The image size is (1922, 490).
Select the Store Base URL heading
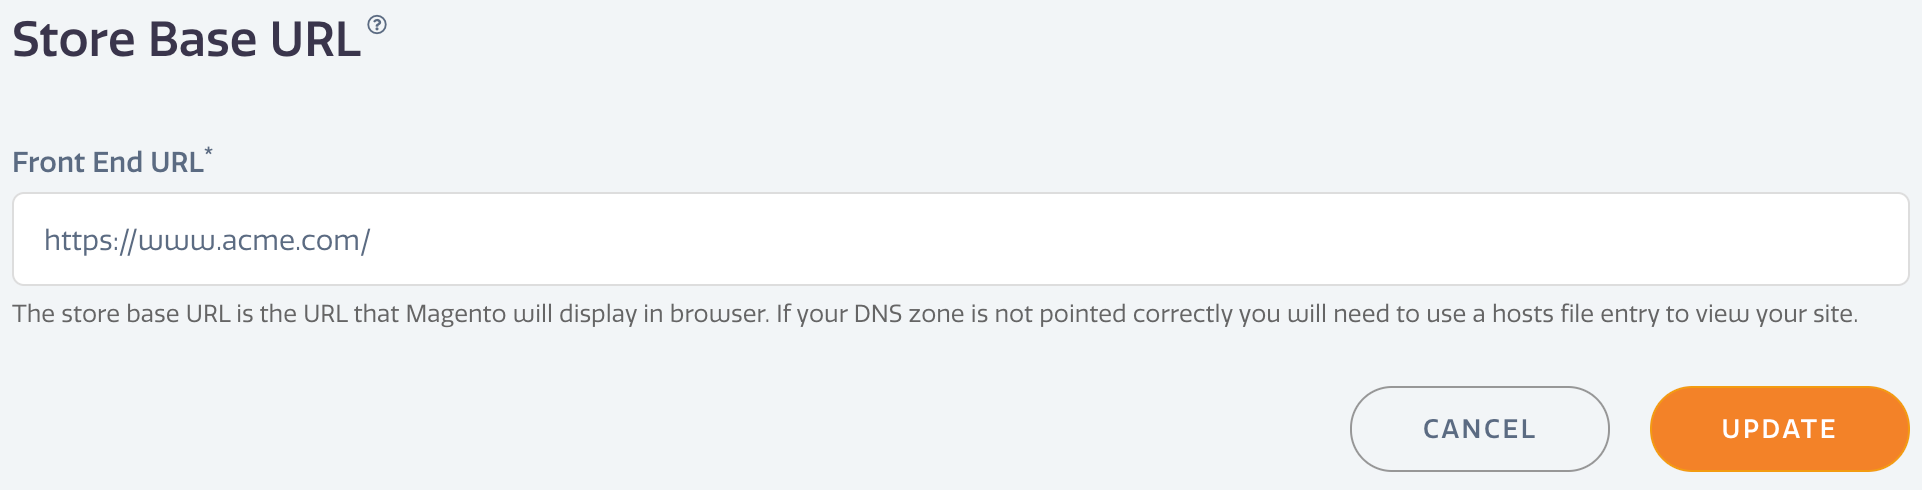point(186,40)
